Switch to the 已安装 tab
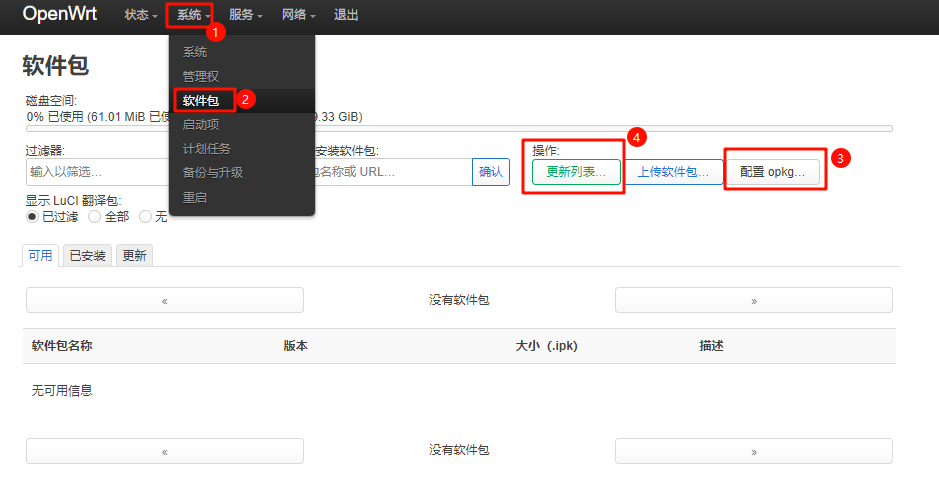The image size is (939, 496). pos(88,255)
